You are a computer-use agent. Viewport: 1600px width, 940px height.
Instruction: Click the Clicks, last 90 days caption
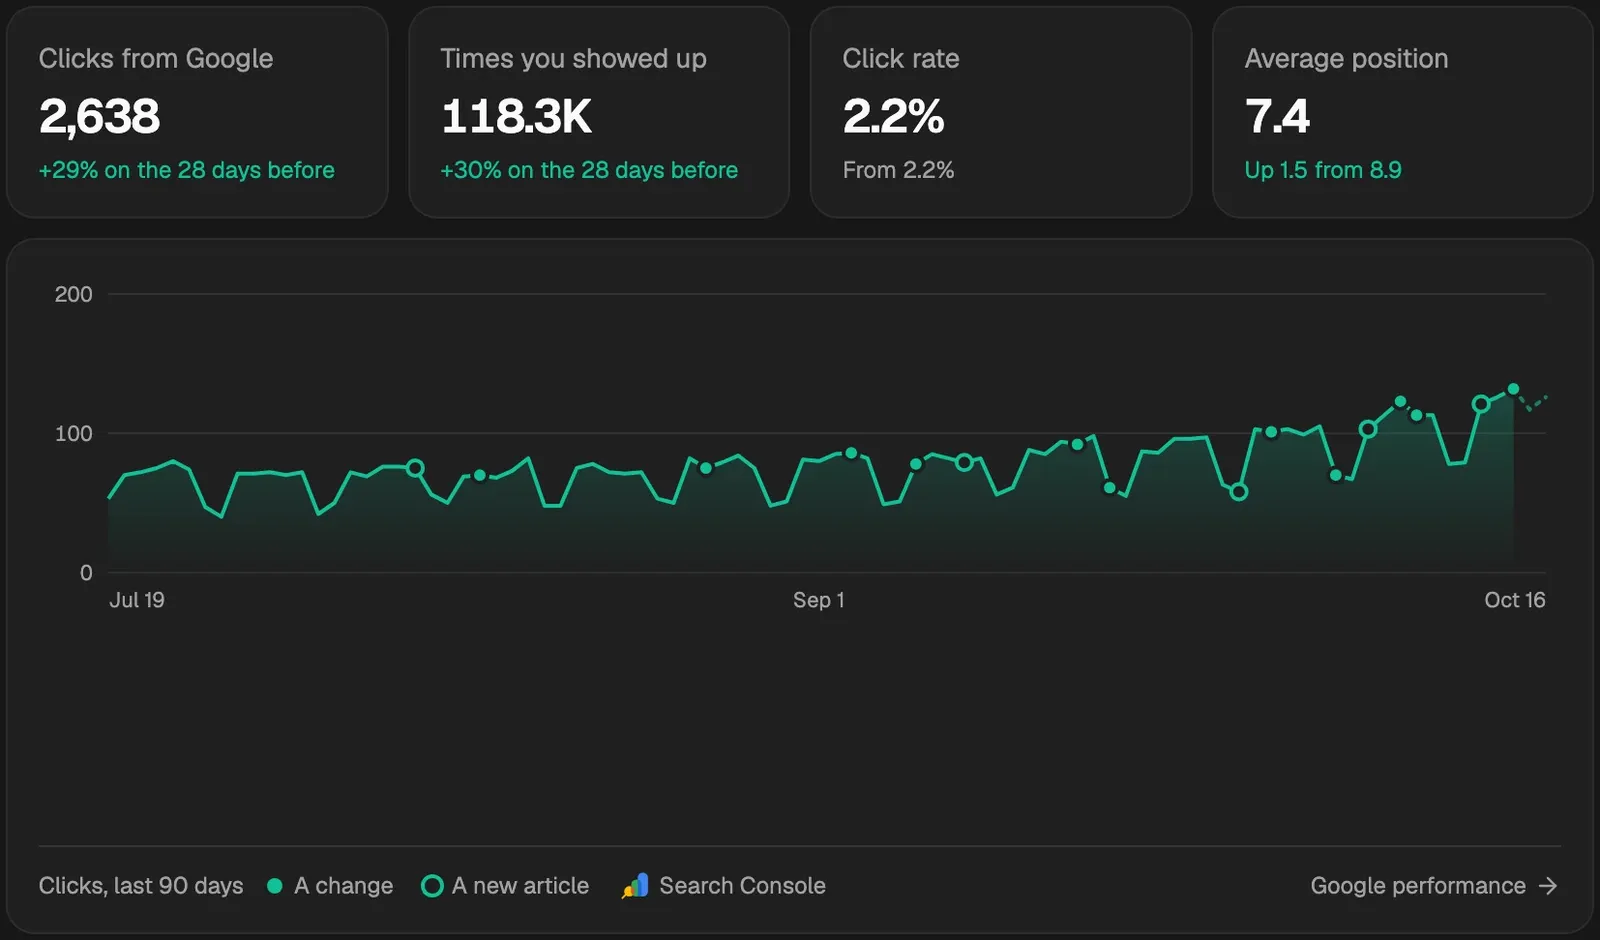141,886
